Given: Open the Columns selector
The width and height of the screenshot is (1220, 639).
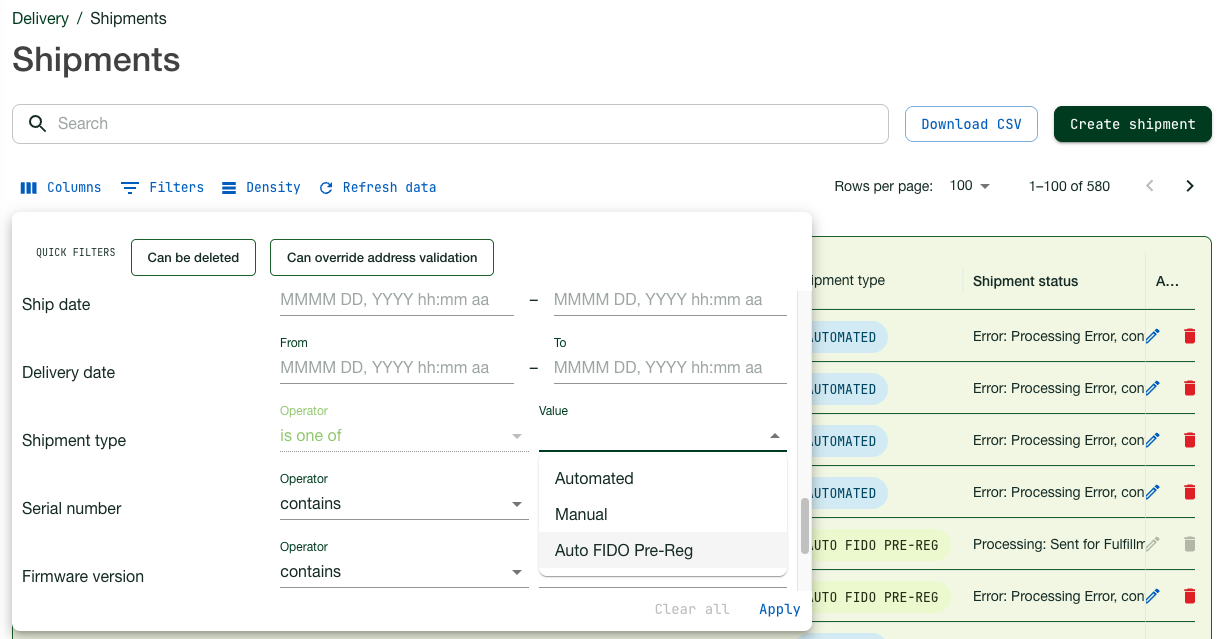Looking at the screenshot, I should (x=61, y=187).
